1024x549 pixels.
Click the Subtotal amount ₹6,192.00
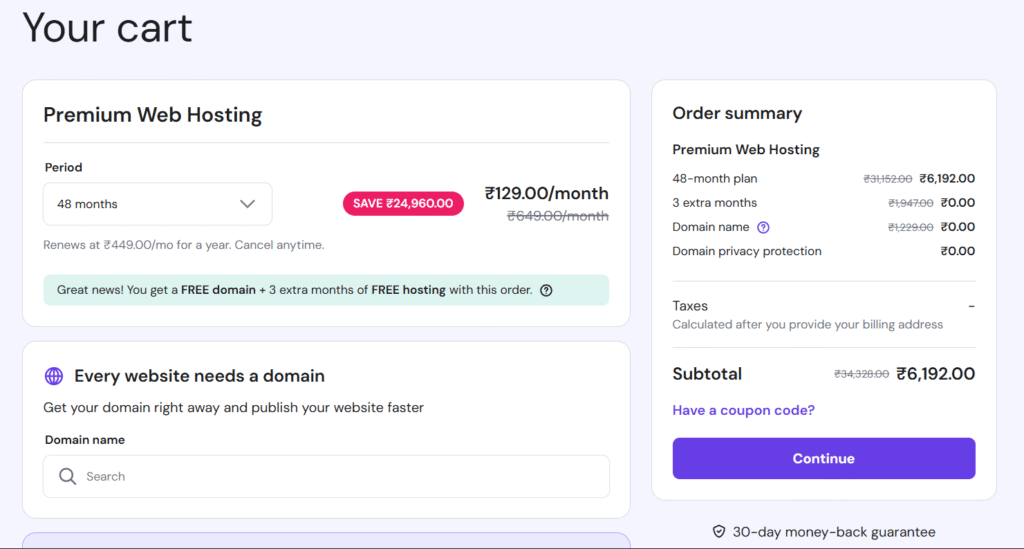(x=935, y=374)
